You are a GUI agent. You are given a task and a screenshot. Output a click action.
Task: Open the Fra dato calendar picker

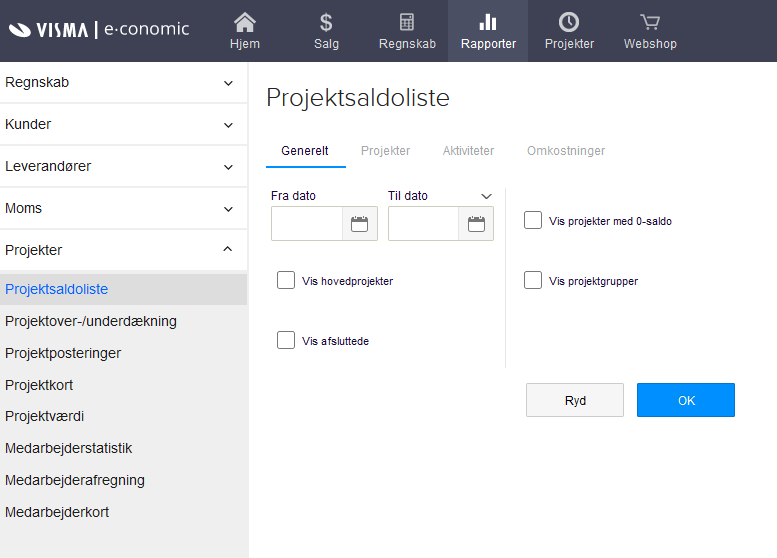[360, 224]
